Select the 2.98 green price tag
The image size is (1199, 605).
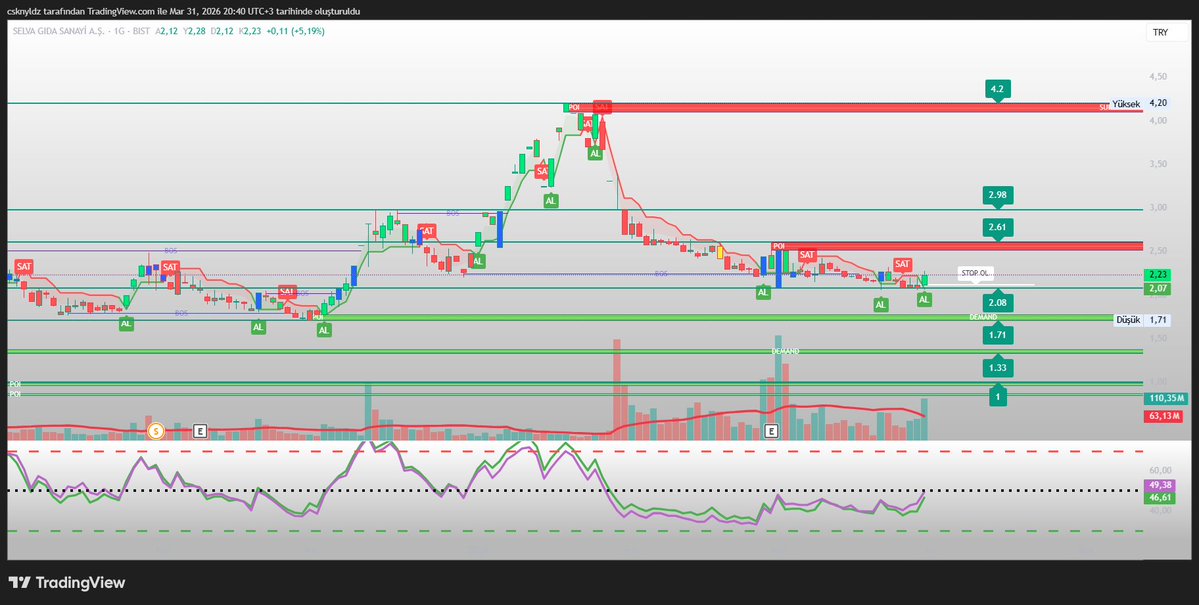tap(996, 196)
